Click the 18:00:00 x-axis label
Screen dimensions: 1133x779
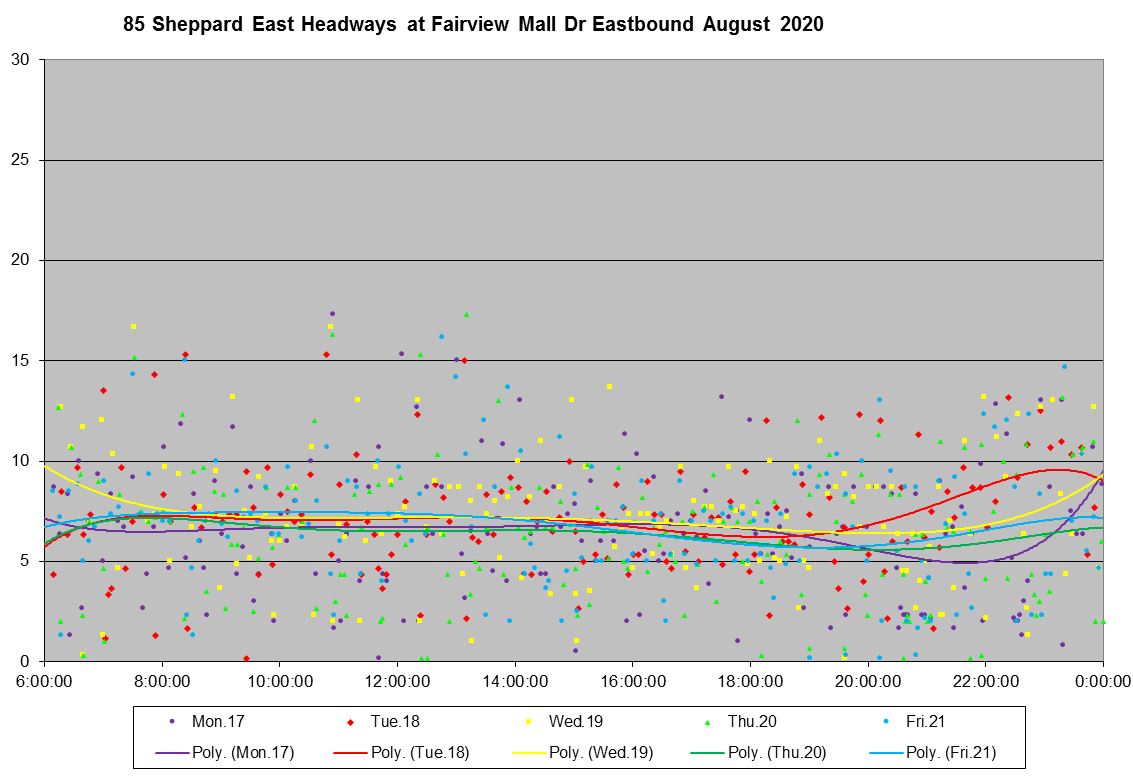750,681
